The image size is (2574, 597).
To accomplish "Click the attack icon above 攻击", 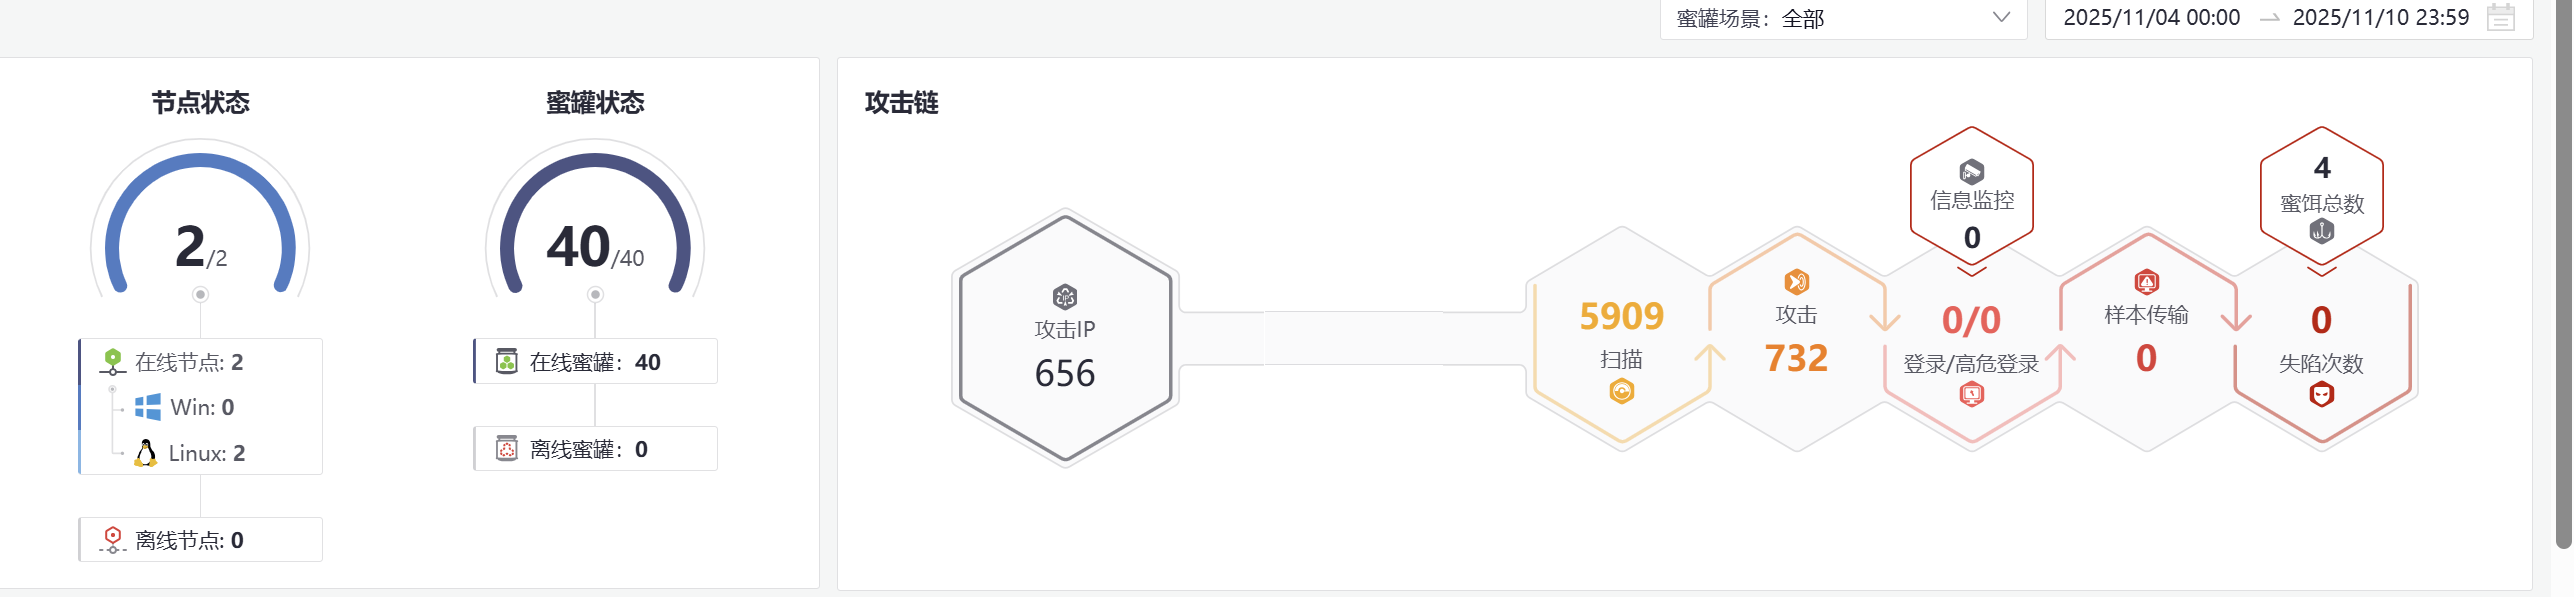I will click(1796, 282).
